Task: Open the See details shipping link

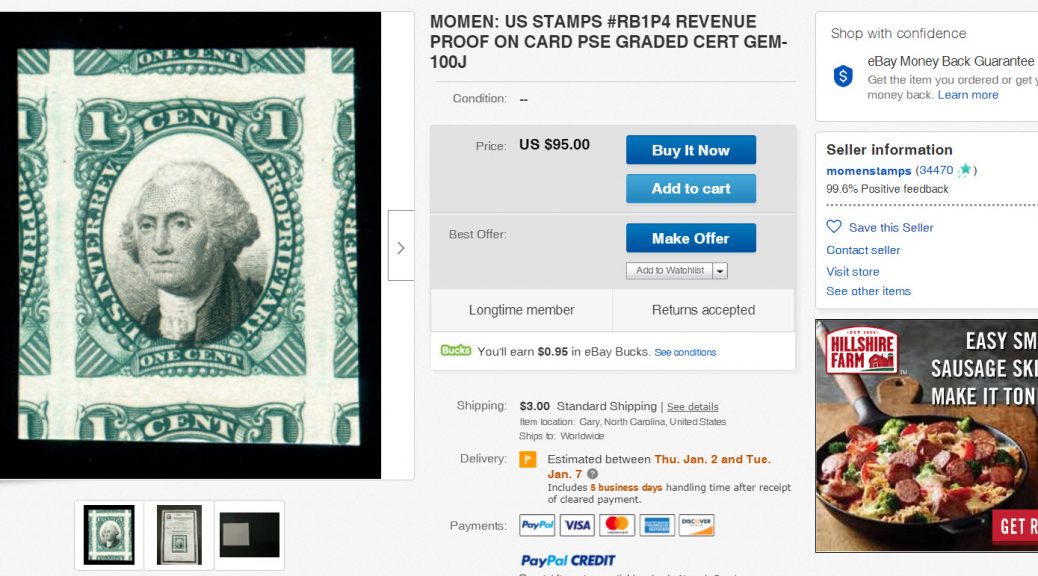Action: (x=692, y=407)
